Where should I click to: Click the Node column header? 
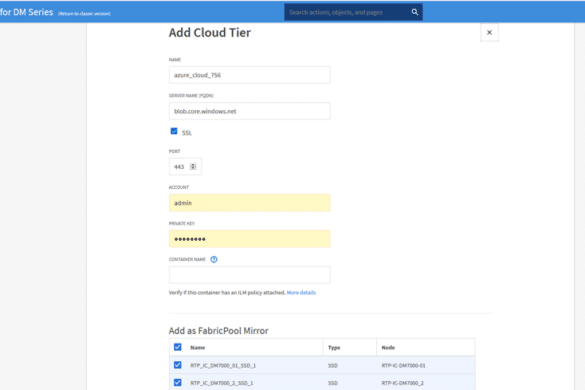[388, 347]
